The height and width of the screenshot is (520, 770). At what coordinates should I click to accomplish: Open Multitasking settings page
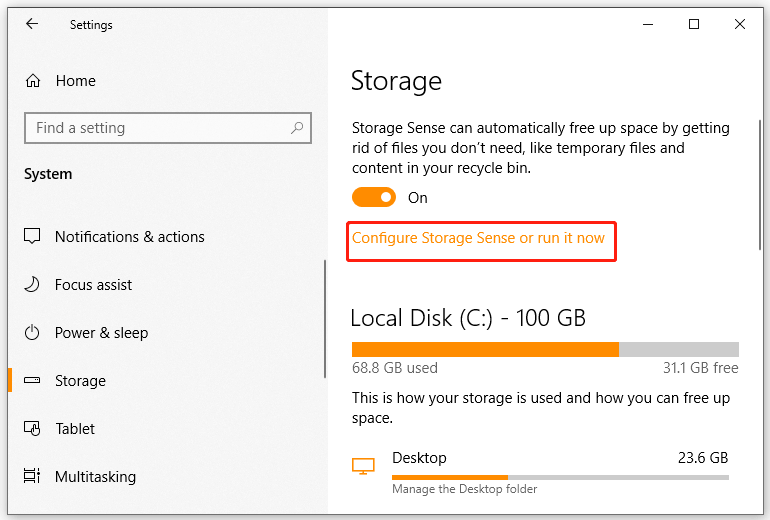coord(95,477)
